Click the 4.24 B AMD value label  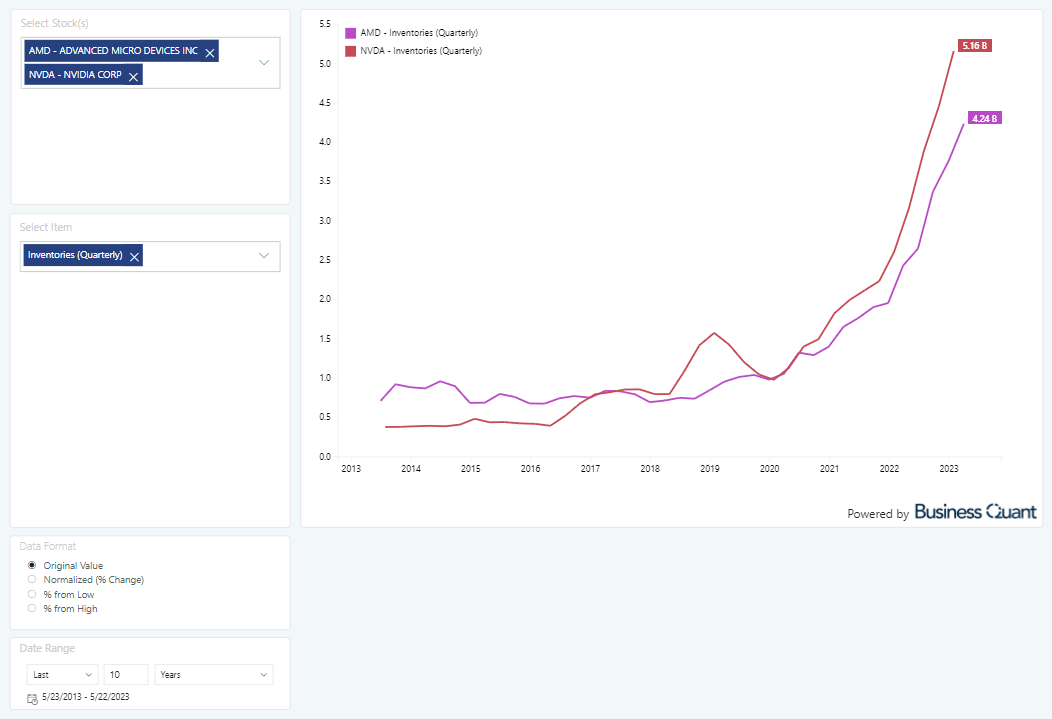(x=984, y=118)
